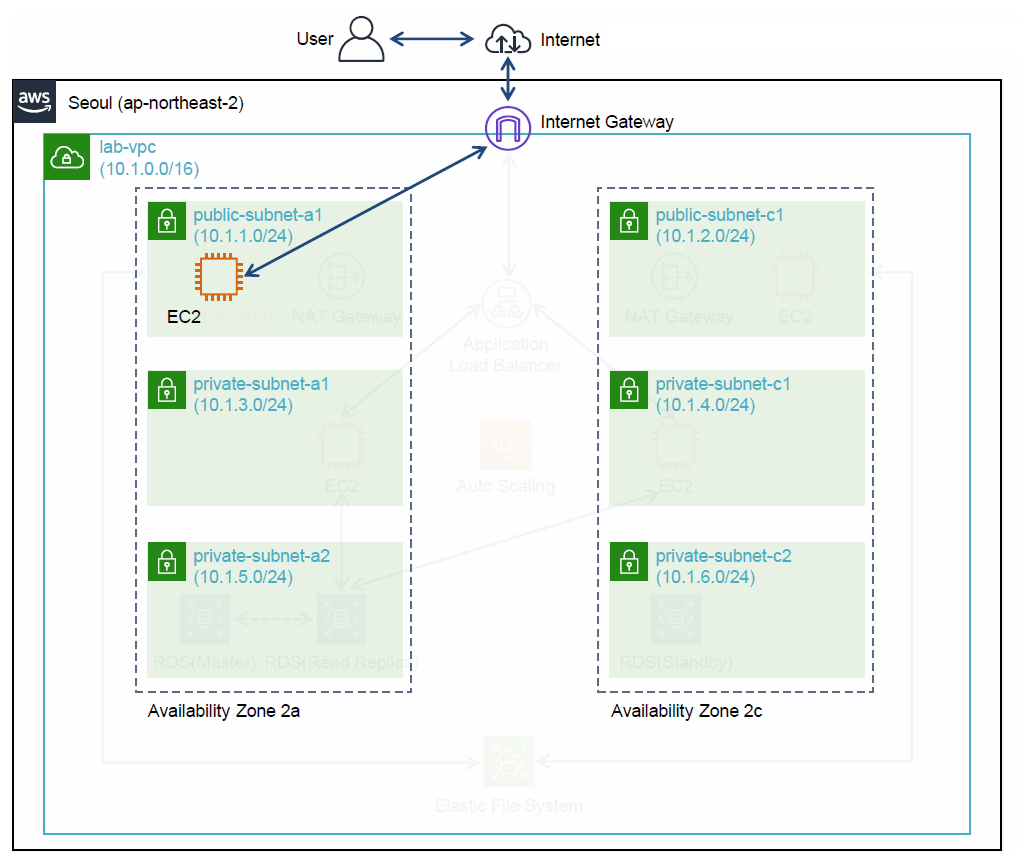Click the faded 'Elastic File System' text
This screenshot has width=1018, height=856.
[509, 806]
